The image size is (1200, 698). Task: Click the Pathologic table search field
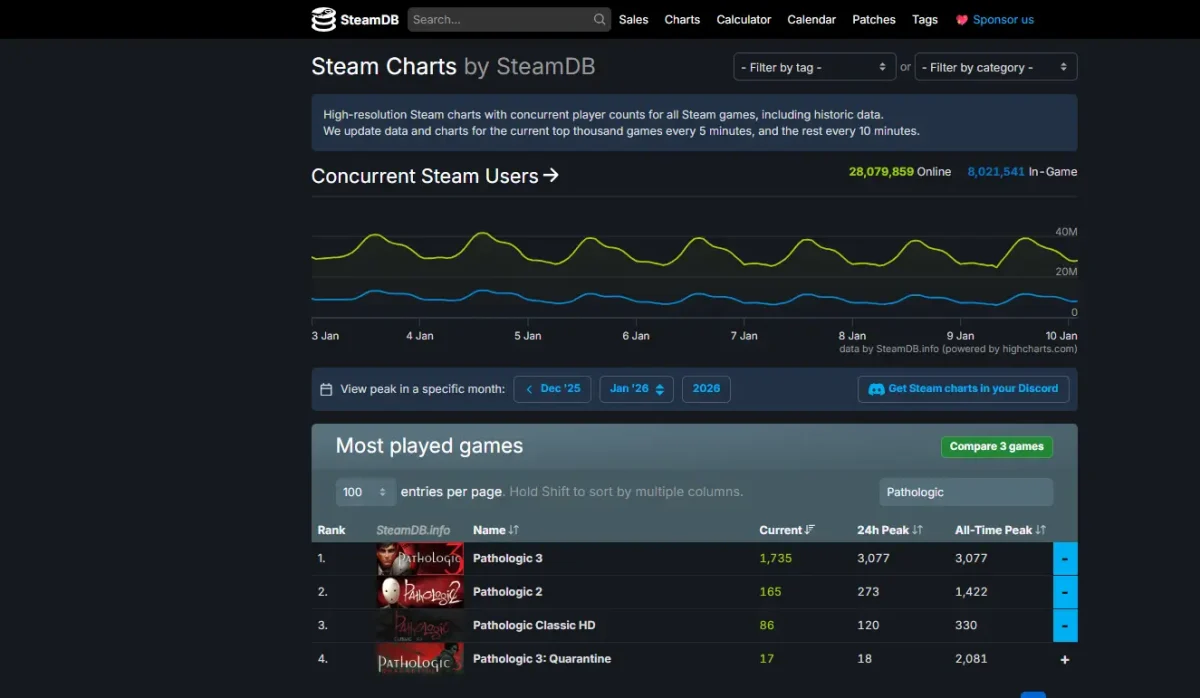click(x=965, y=491)
